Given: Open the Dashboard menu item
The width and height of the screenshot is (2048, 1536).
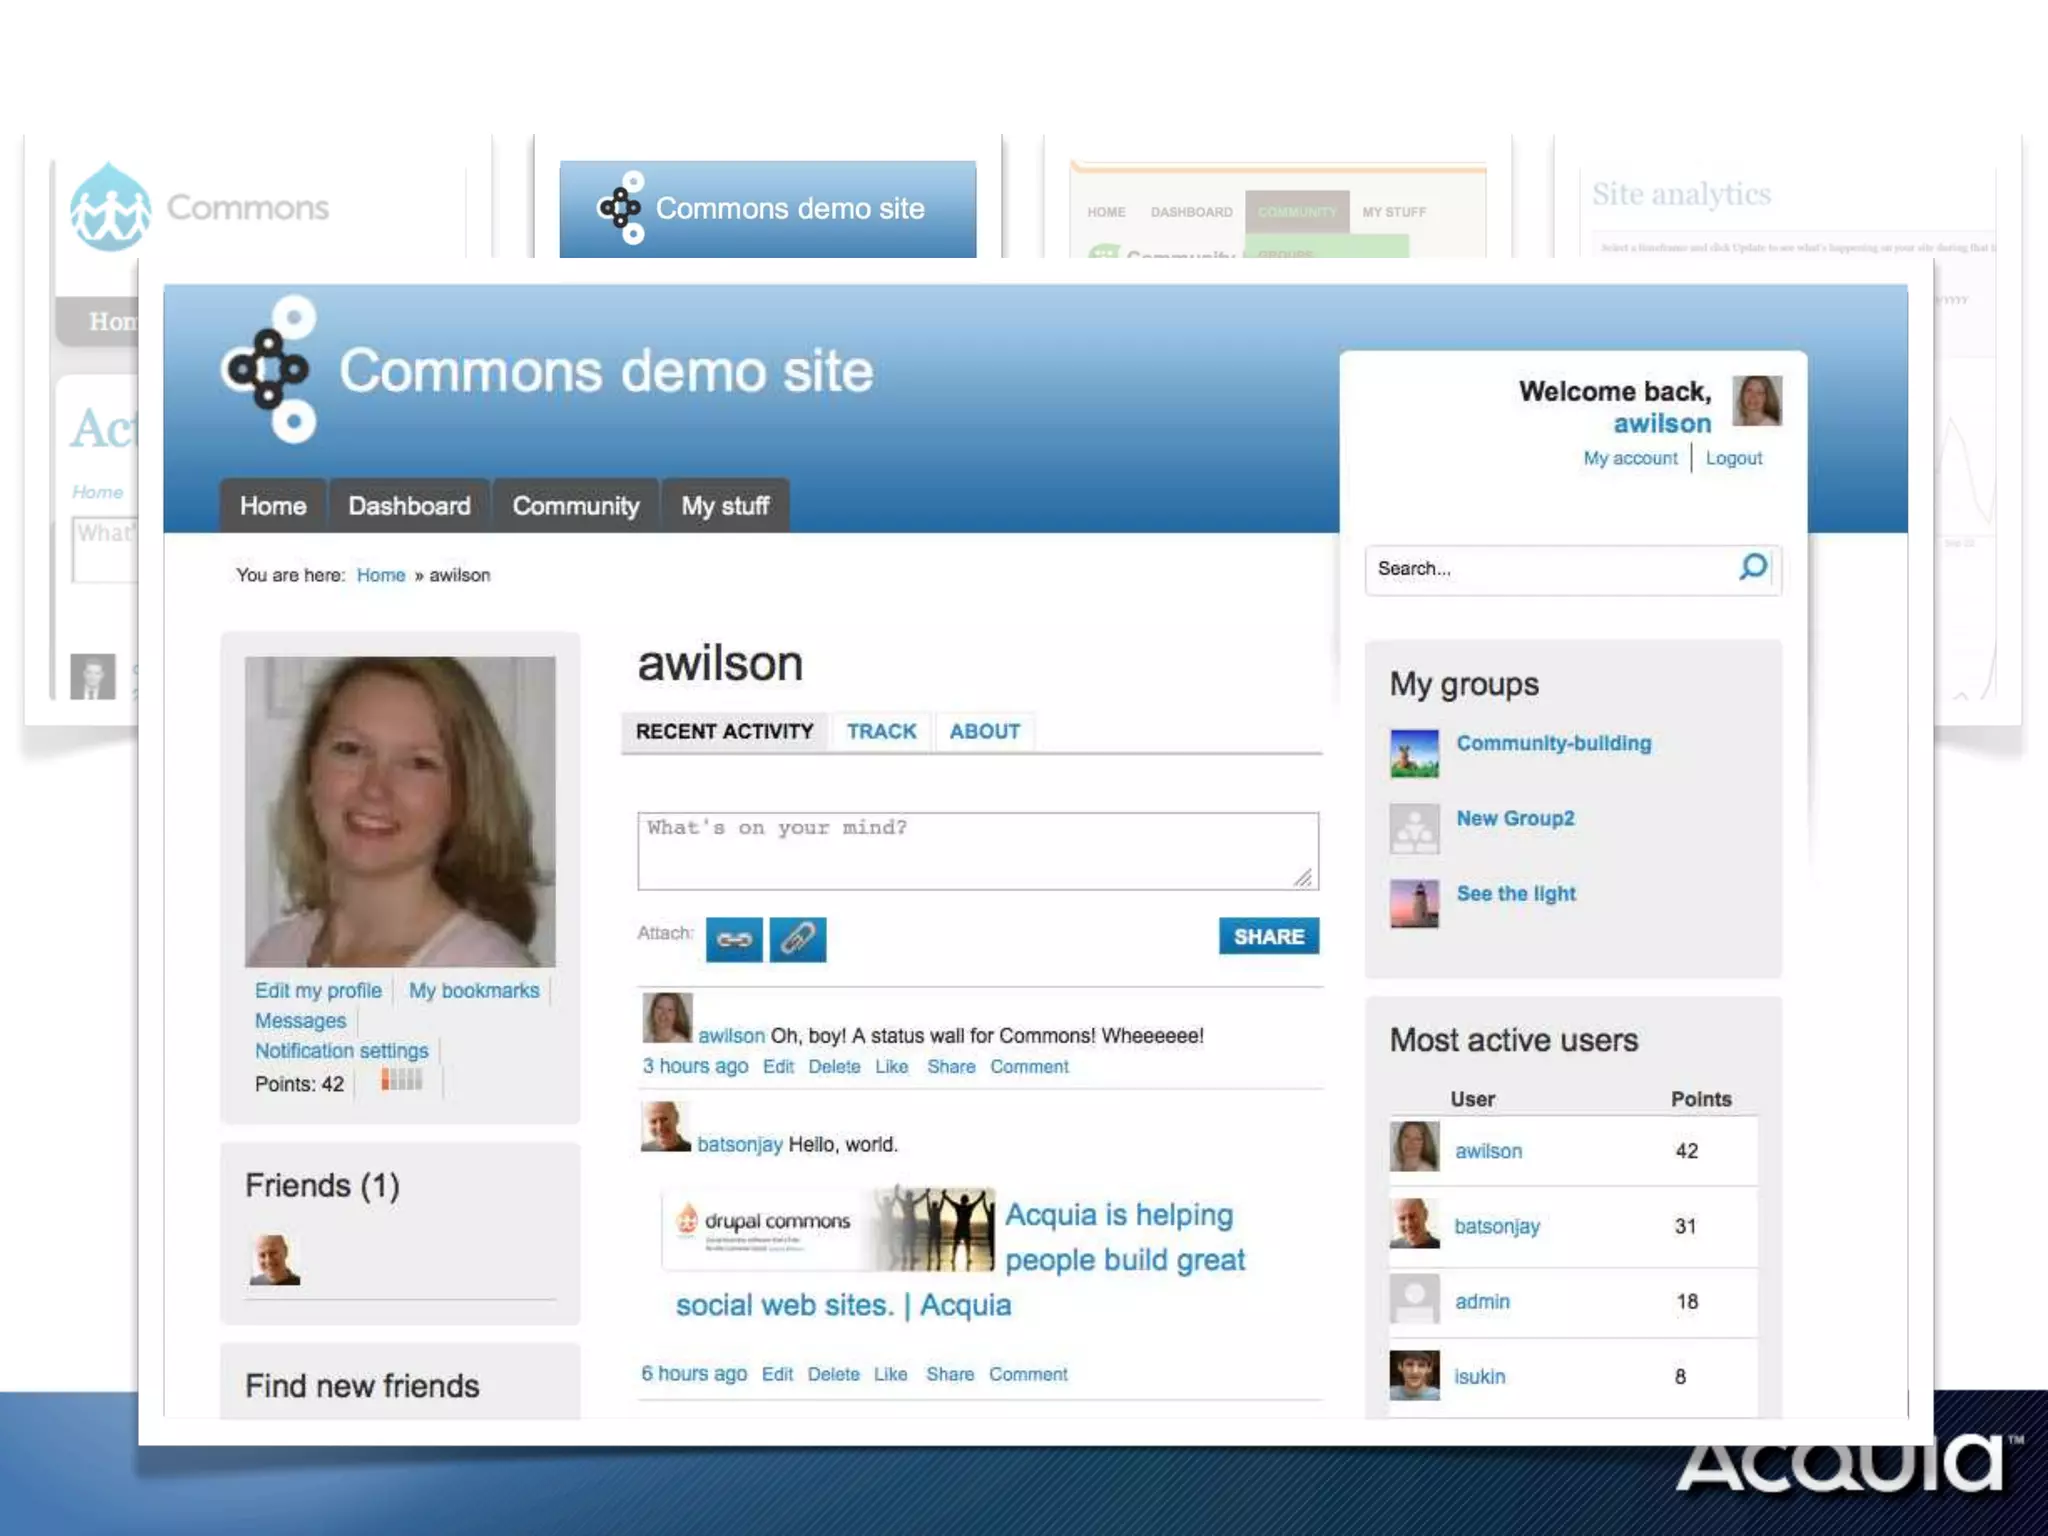Looking at the screenshot, I should [409, 506].
